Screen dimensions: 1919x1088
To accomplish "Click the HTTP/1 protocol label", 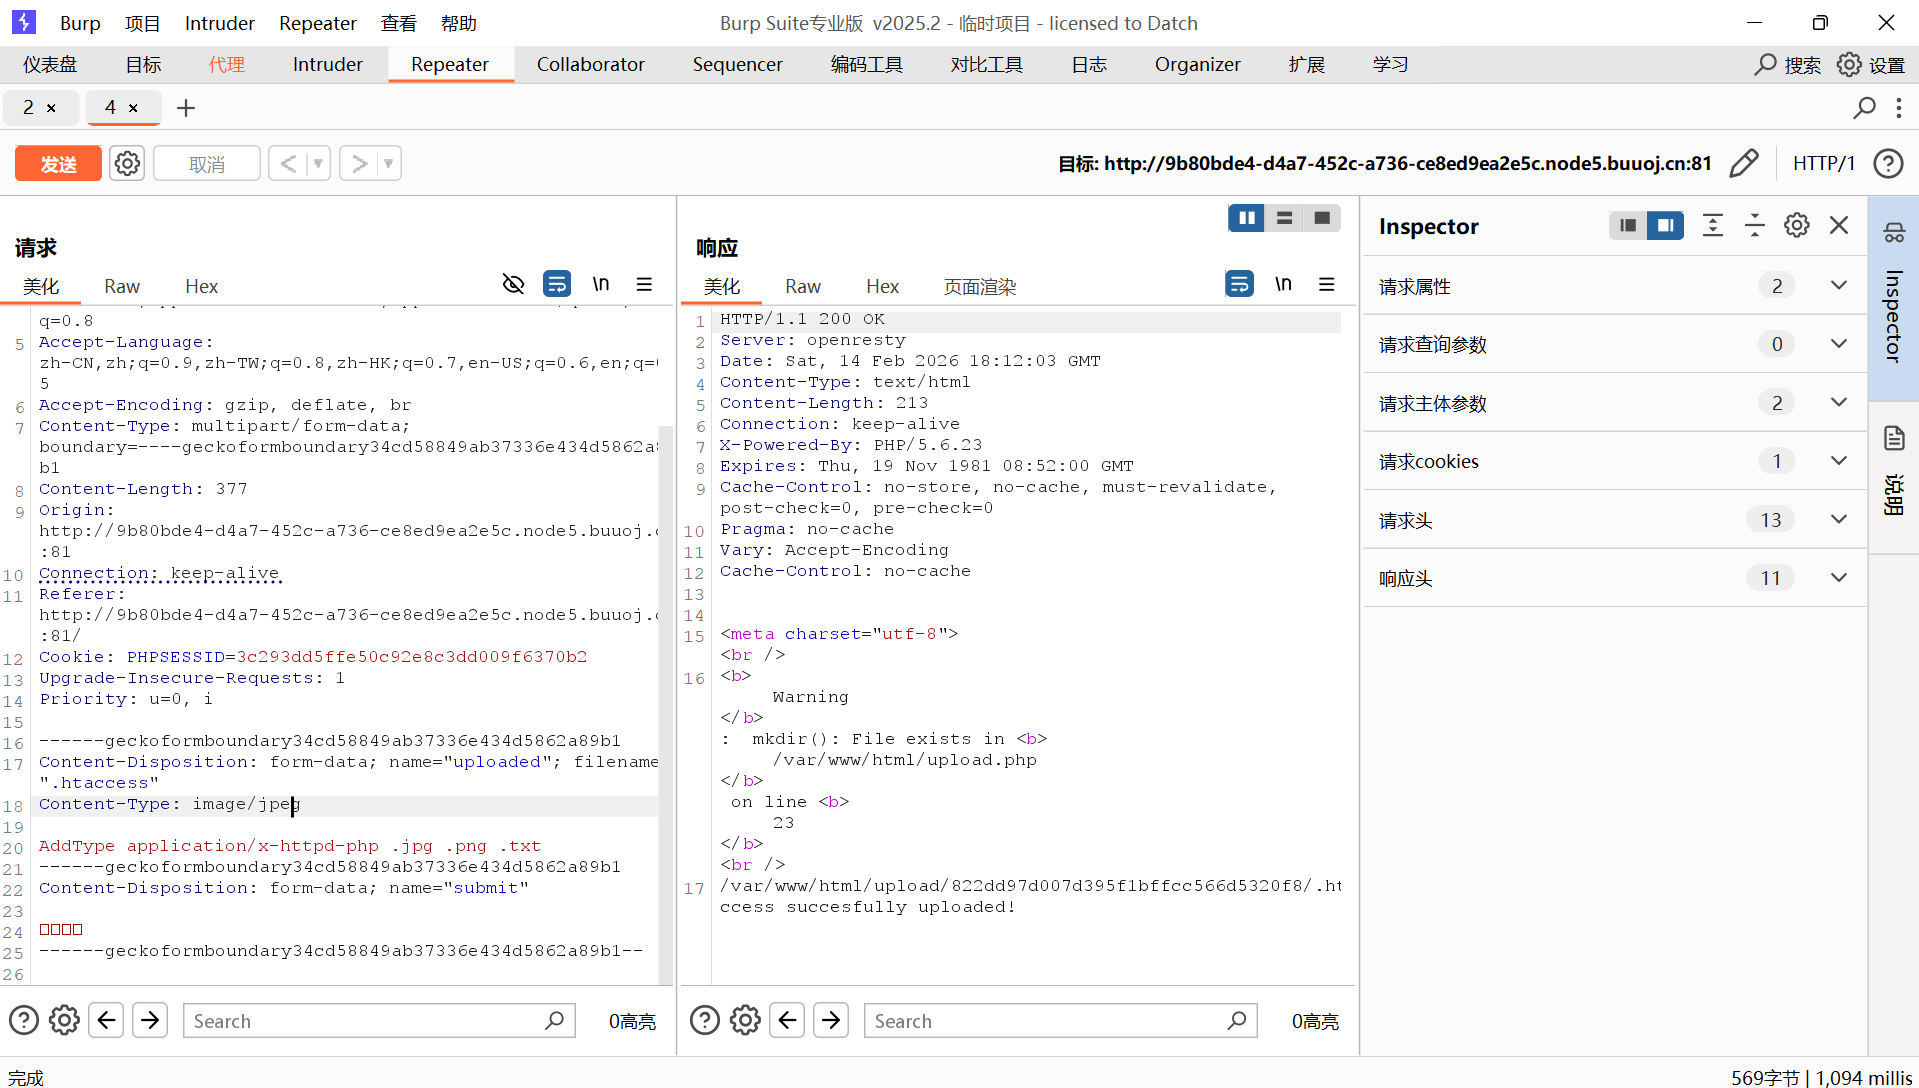I will click(x=1823, y=163).
